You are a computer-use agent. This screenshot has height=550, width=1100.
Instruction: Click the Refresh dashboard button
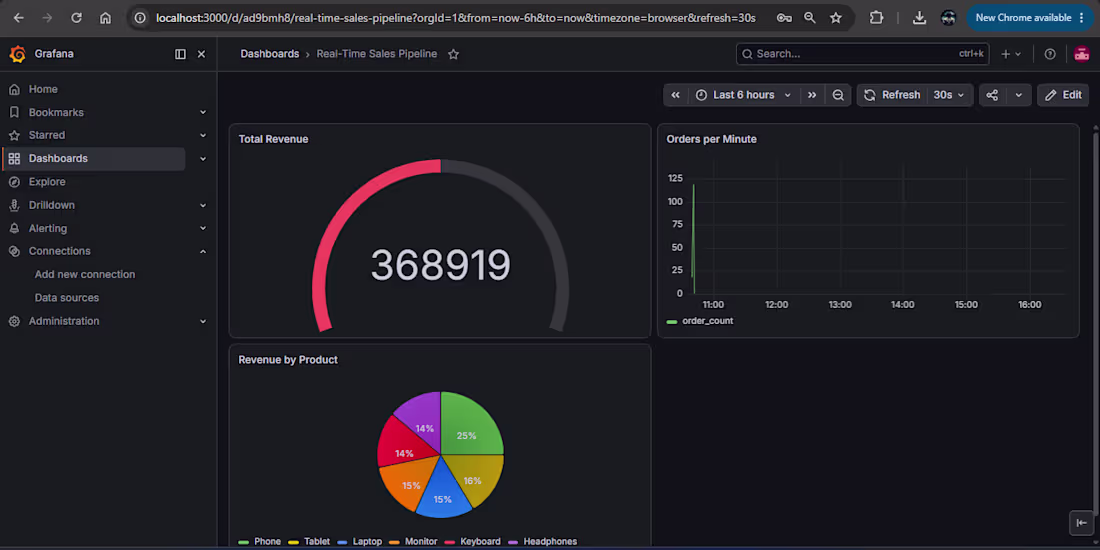(x=892, y=95)
